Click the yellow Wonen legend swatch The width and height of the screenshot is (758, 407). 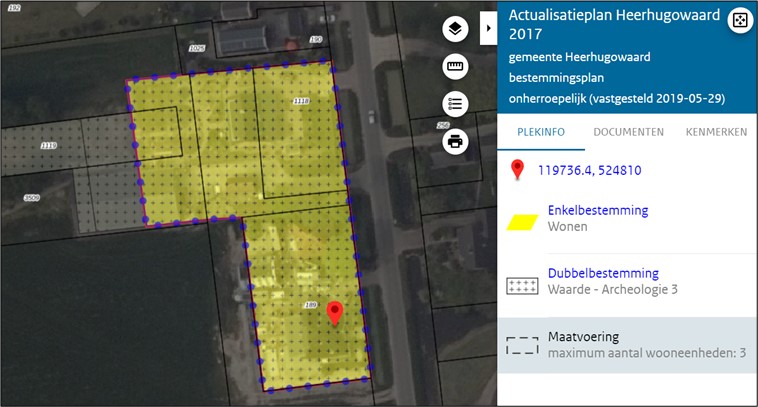522,218
